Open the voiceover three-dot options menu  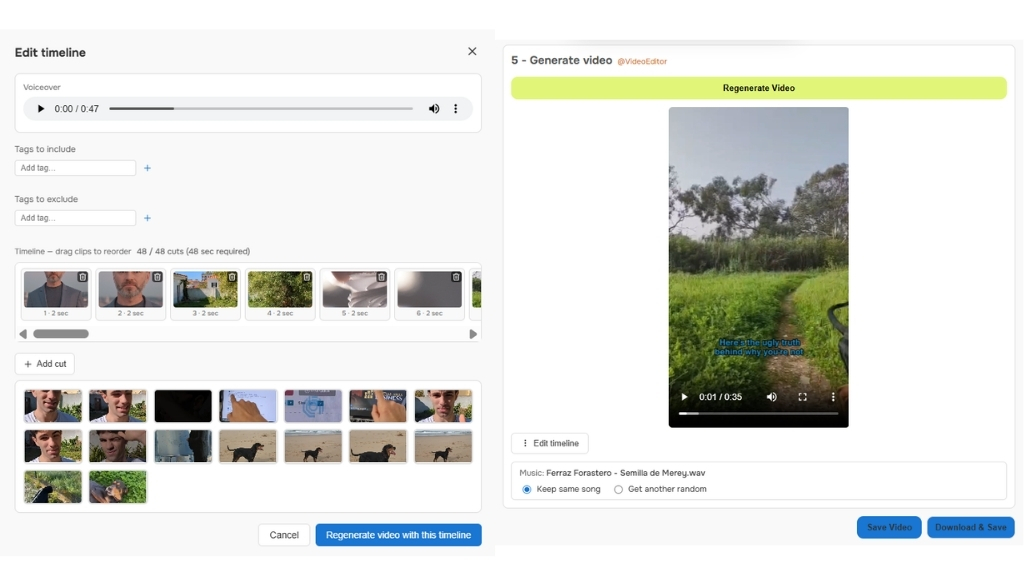pyautogui.click(x=456, y=108)
